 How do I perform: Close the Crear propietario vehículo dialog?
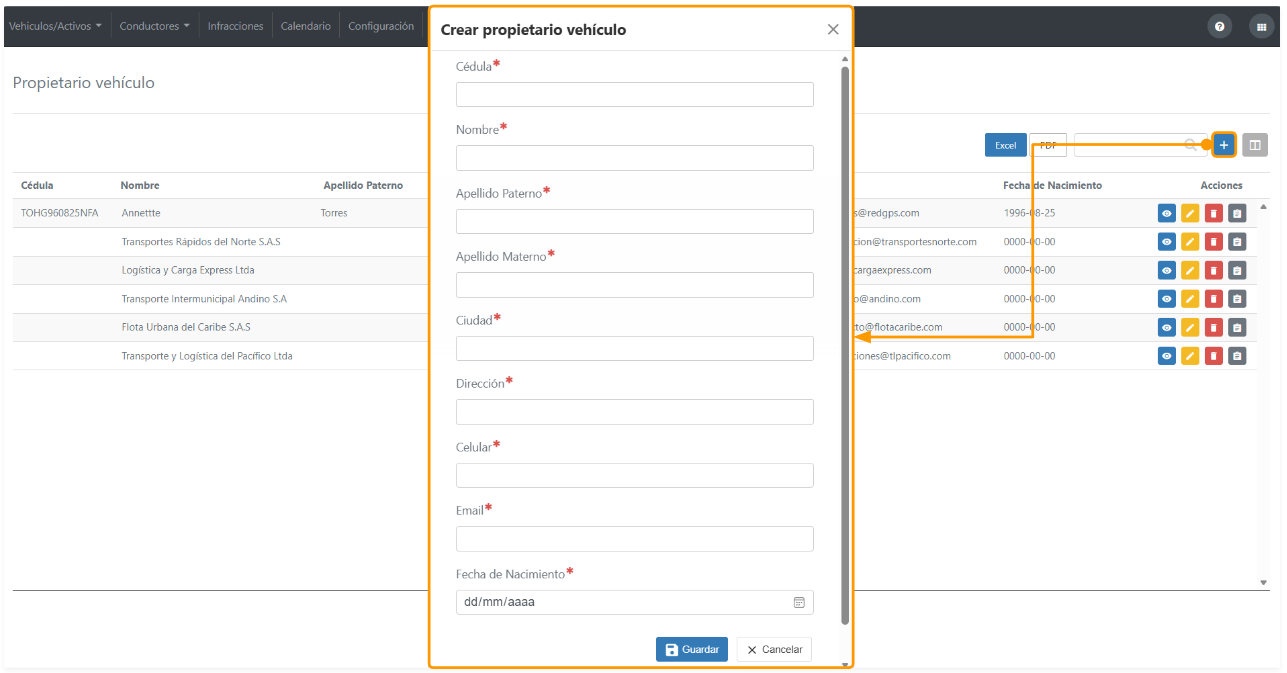(833, 29)
